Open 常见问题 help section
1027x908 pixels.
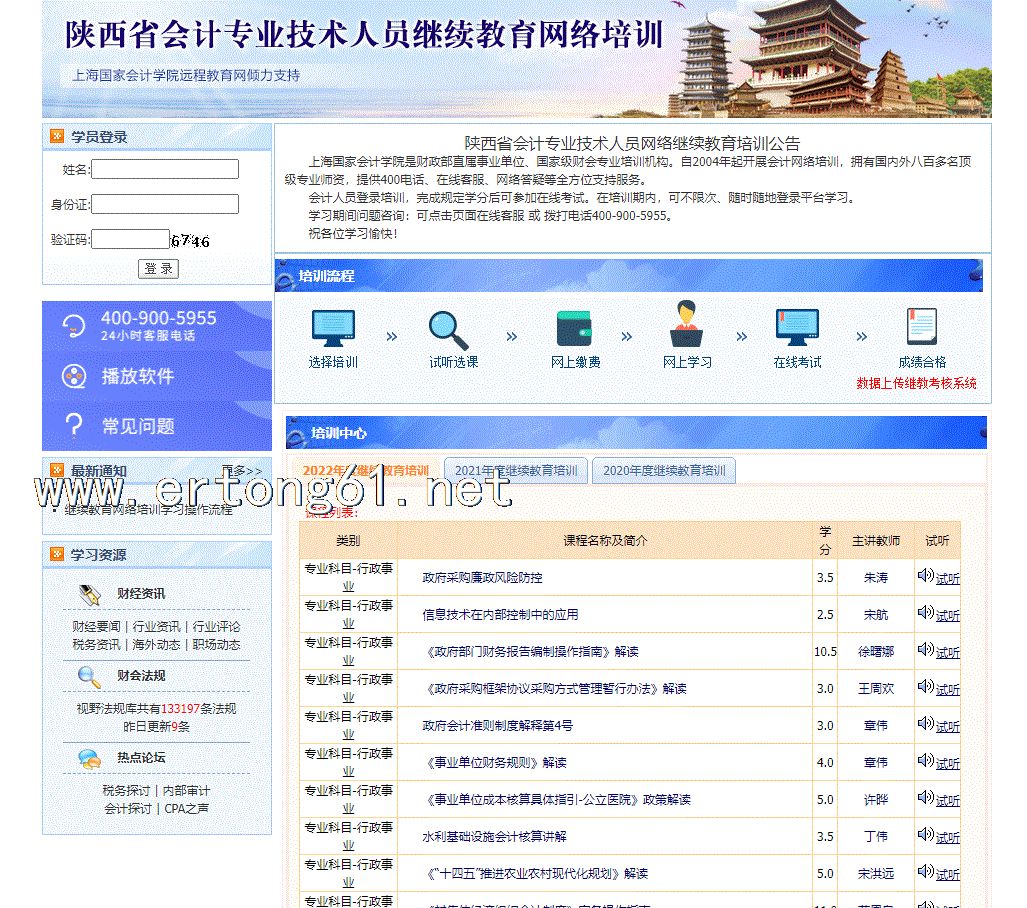pos(137,427)
